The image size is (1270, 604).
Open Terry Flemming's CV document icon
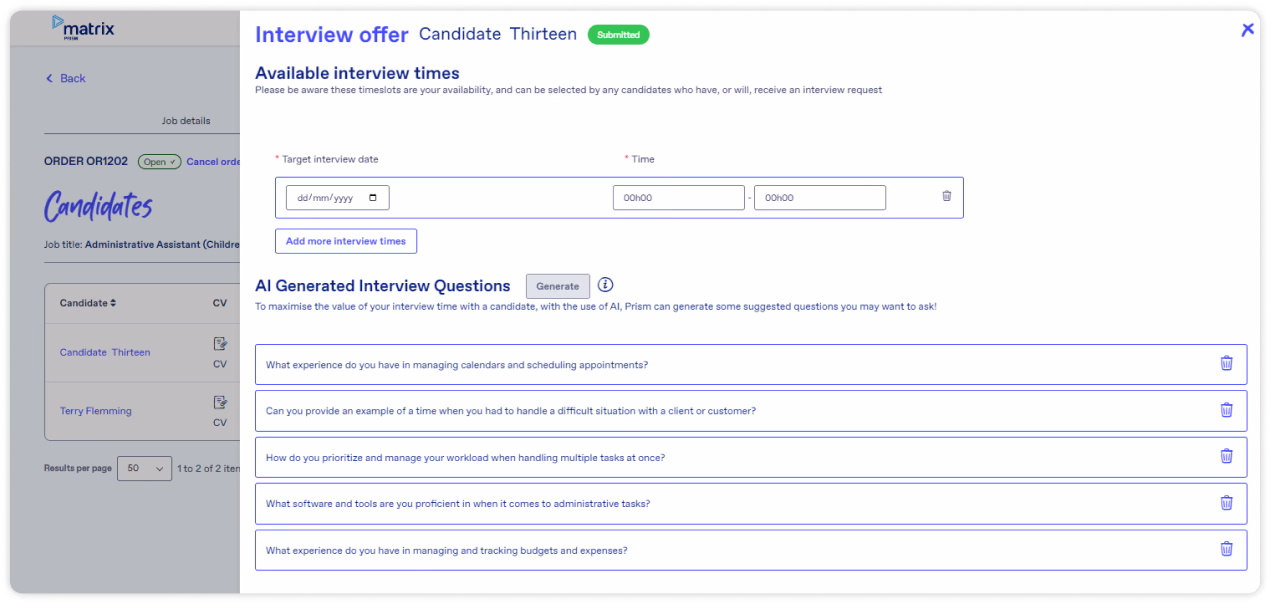point(221,402)
